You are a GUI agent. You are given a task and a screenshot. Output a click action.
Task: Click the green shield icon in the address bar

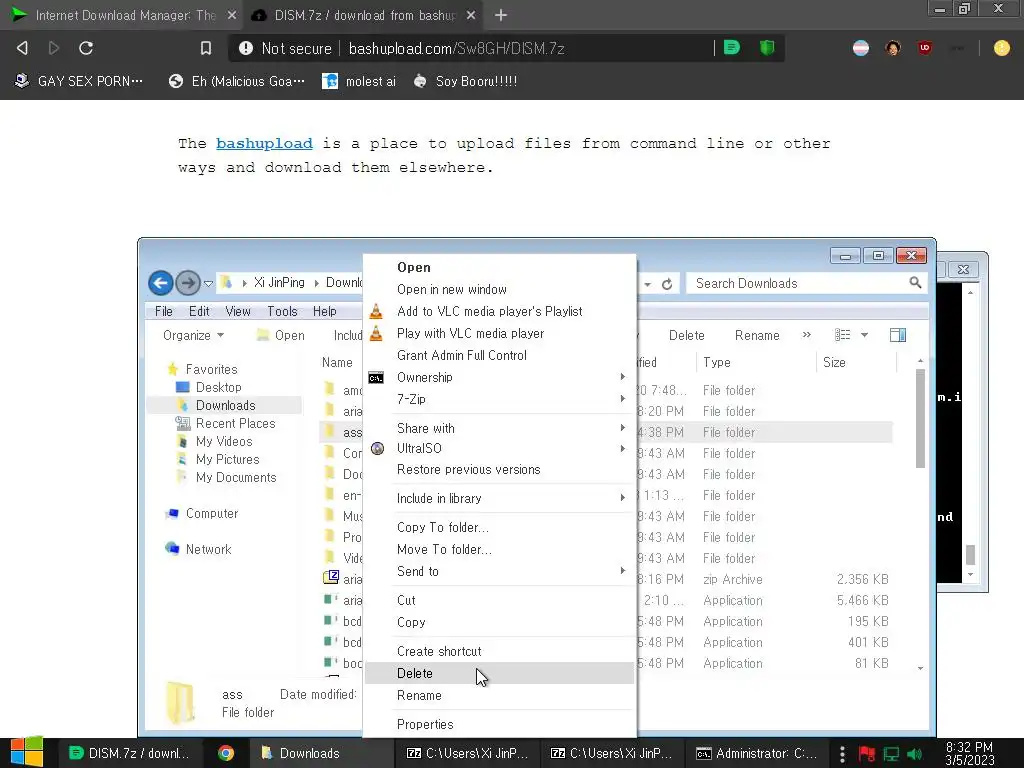point(767,48)
